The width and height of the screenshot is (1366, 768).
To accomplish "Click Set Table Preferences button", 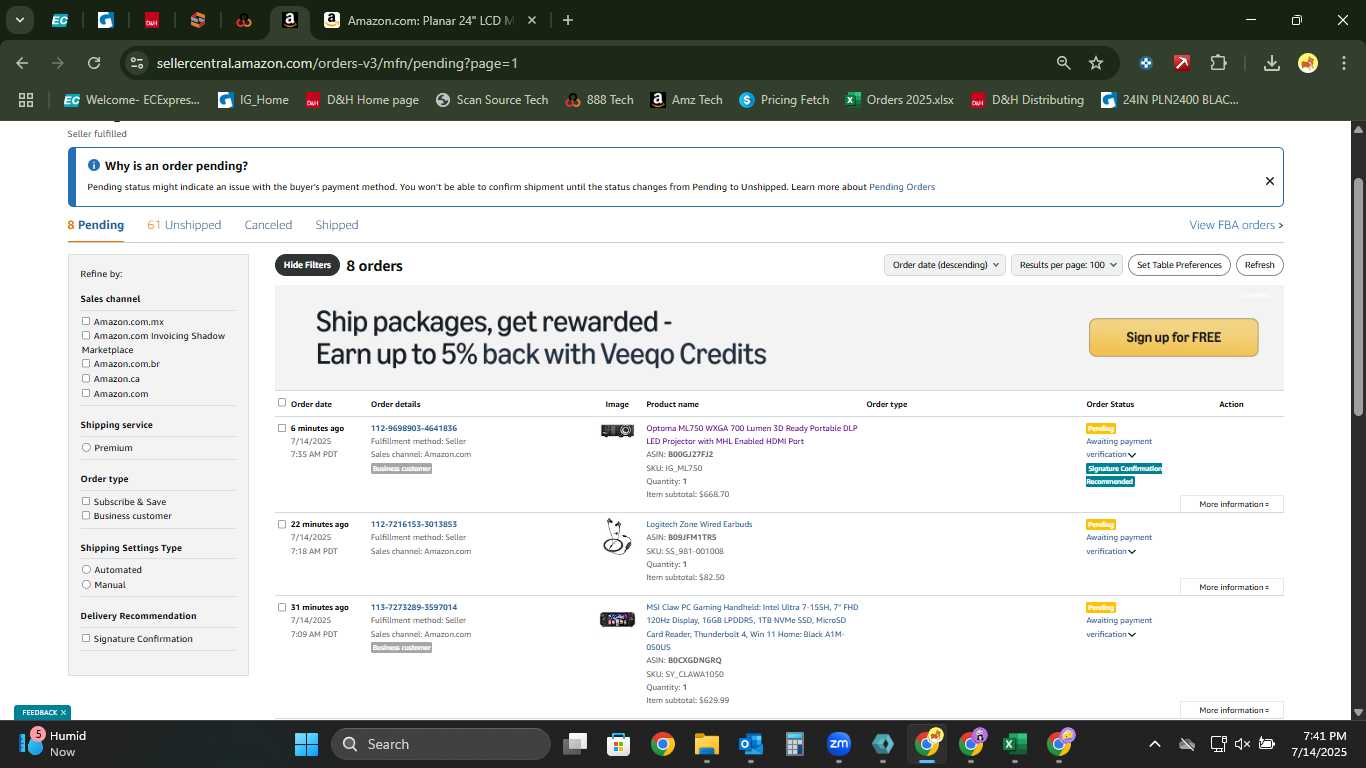I will coord(1180,265).
